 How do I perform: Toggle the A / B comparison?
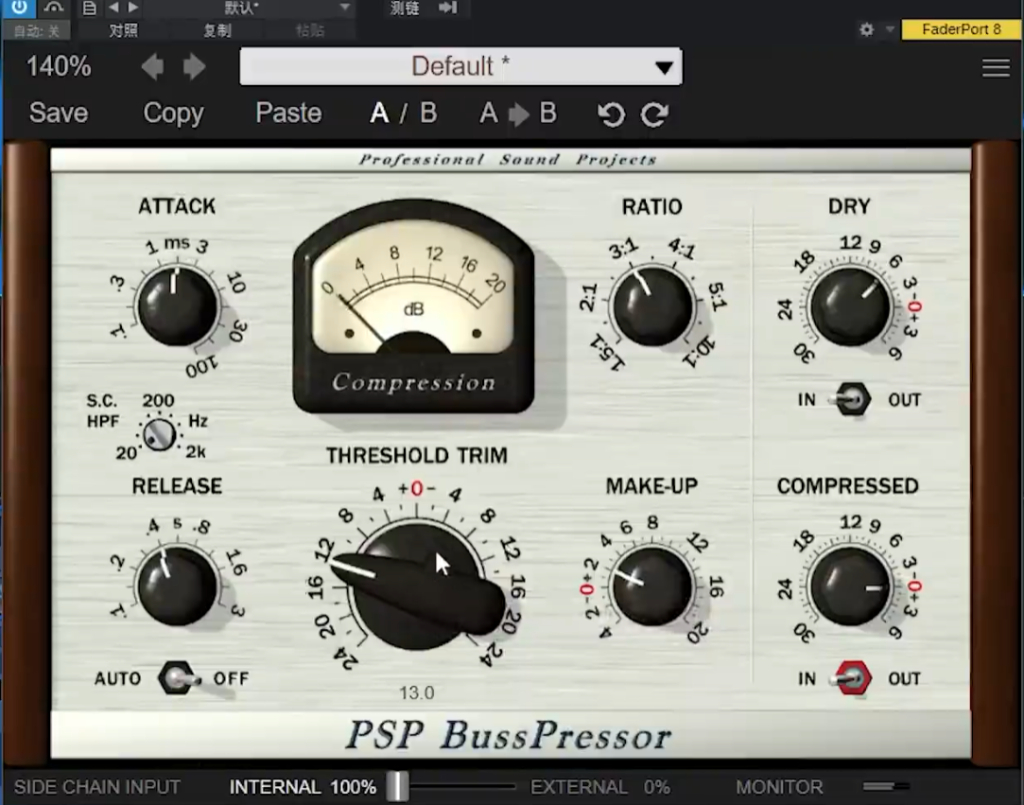[x=403, y=114]
